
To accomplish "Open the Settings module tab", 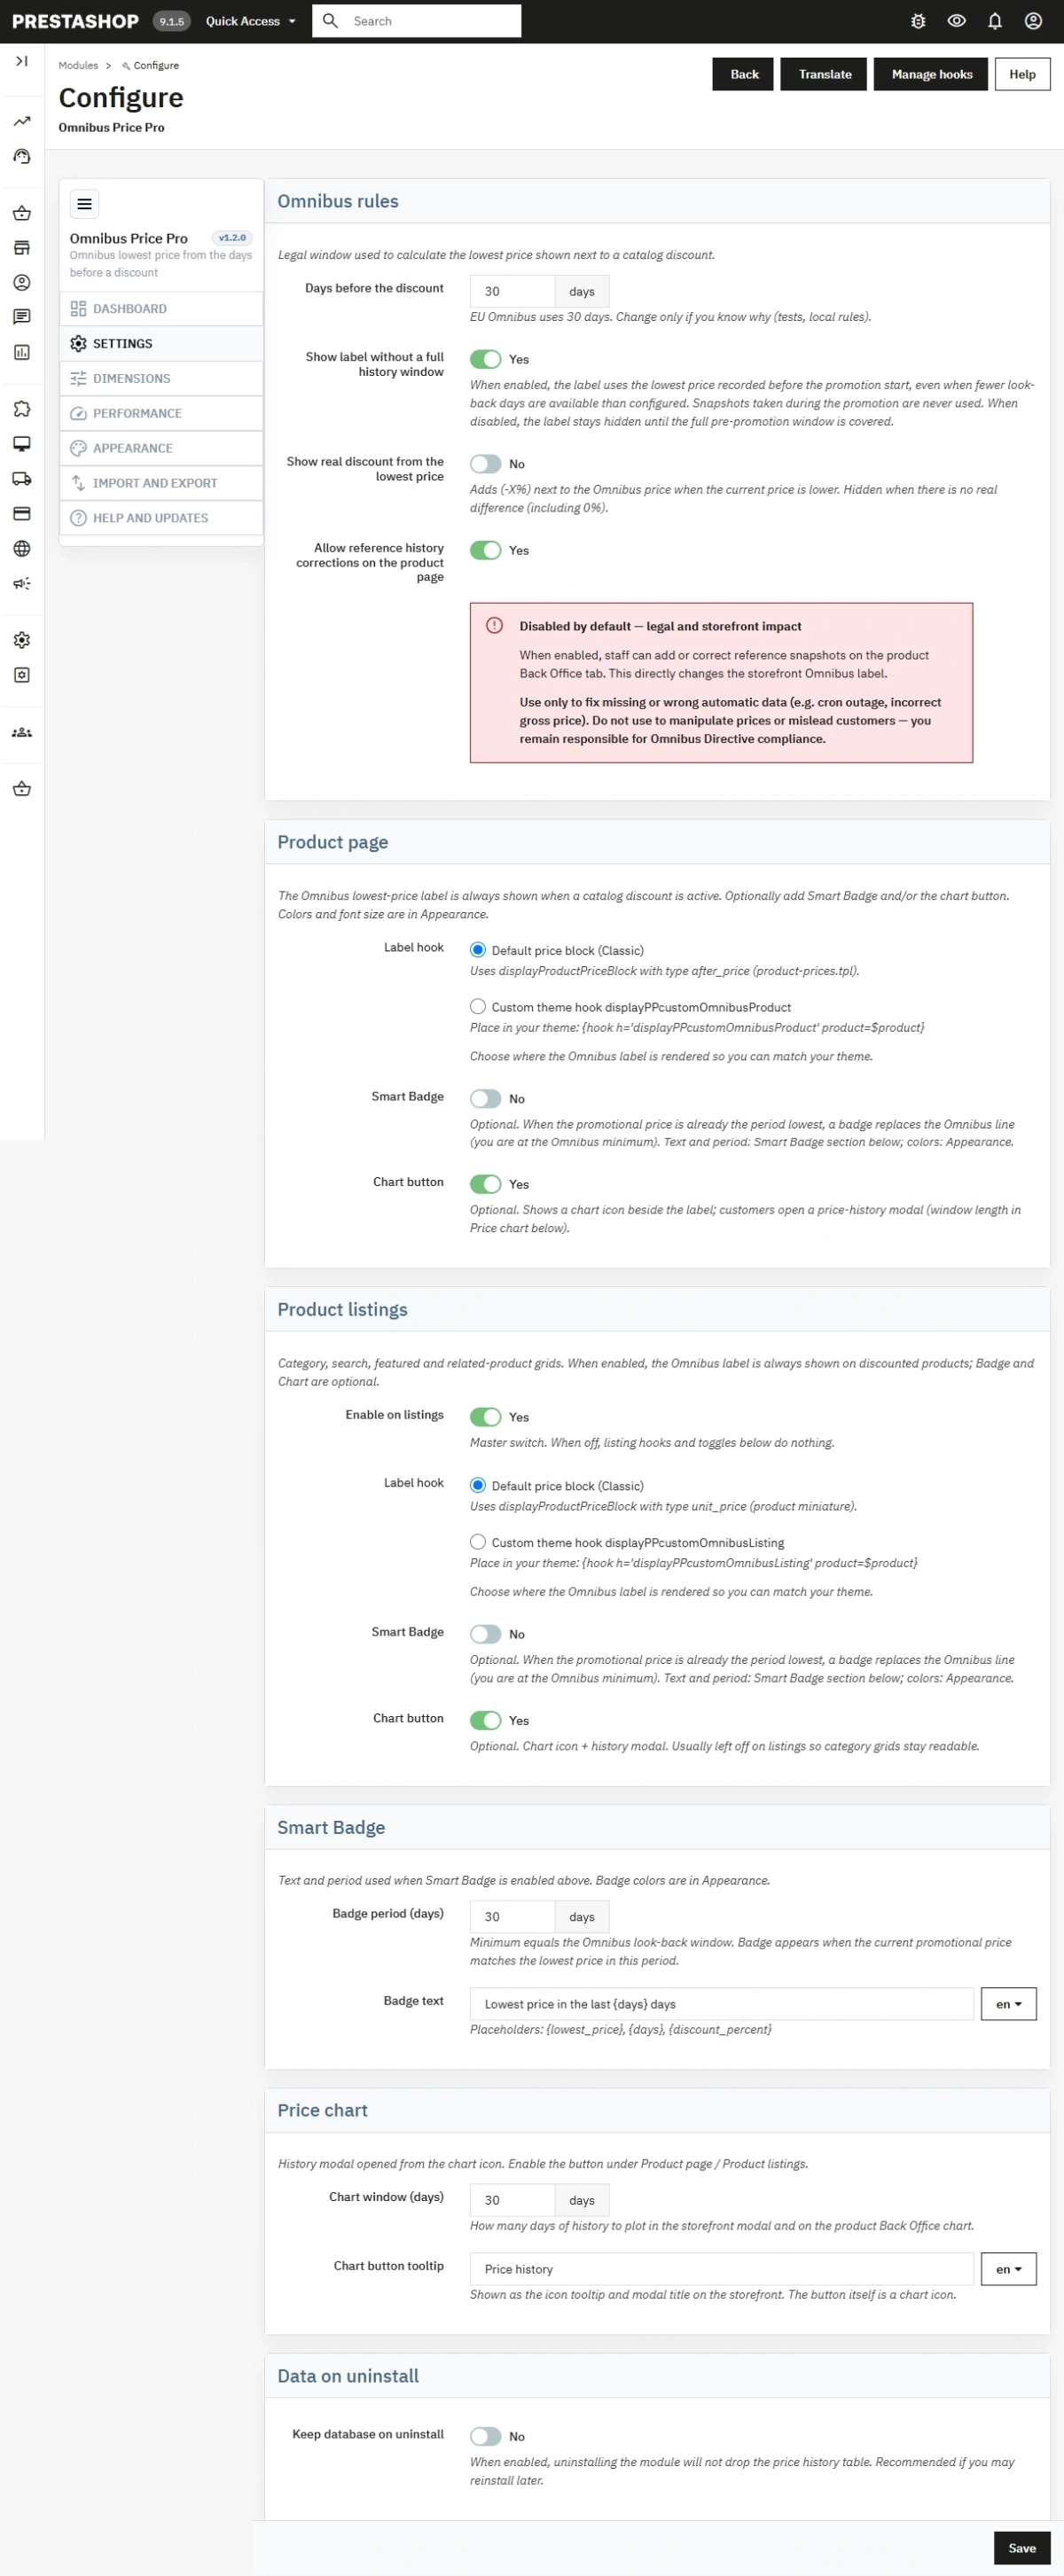I will click(x=161, y=344).
